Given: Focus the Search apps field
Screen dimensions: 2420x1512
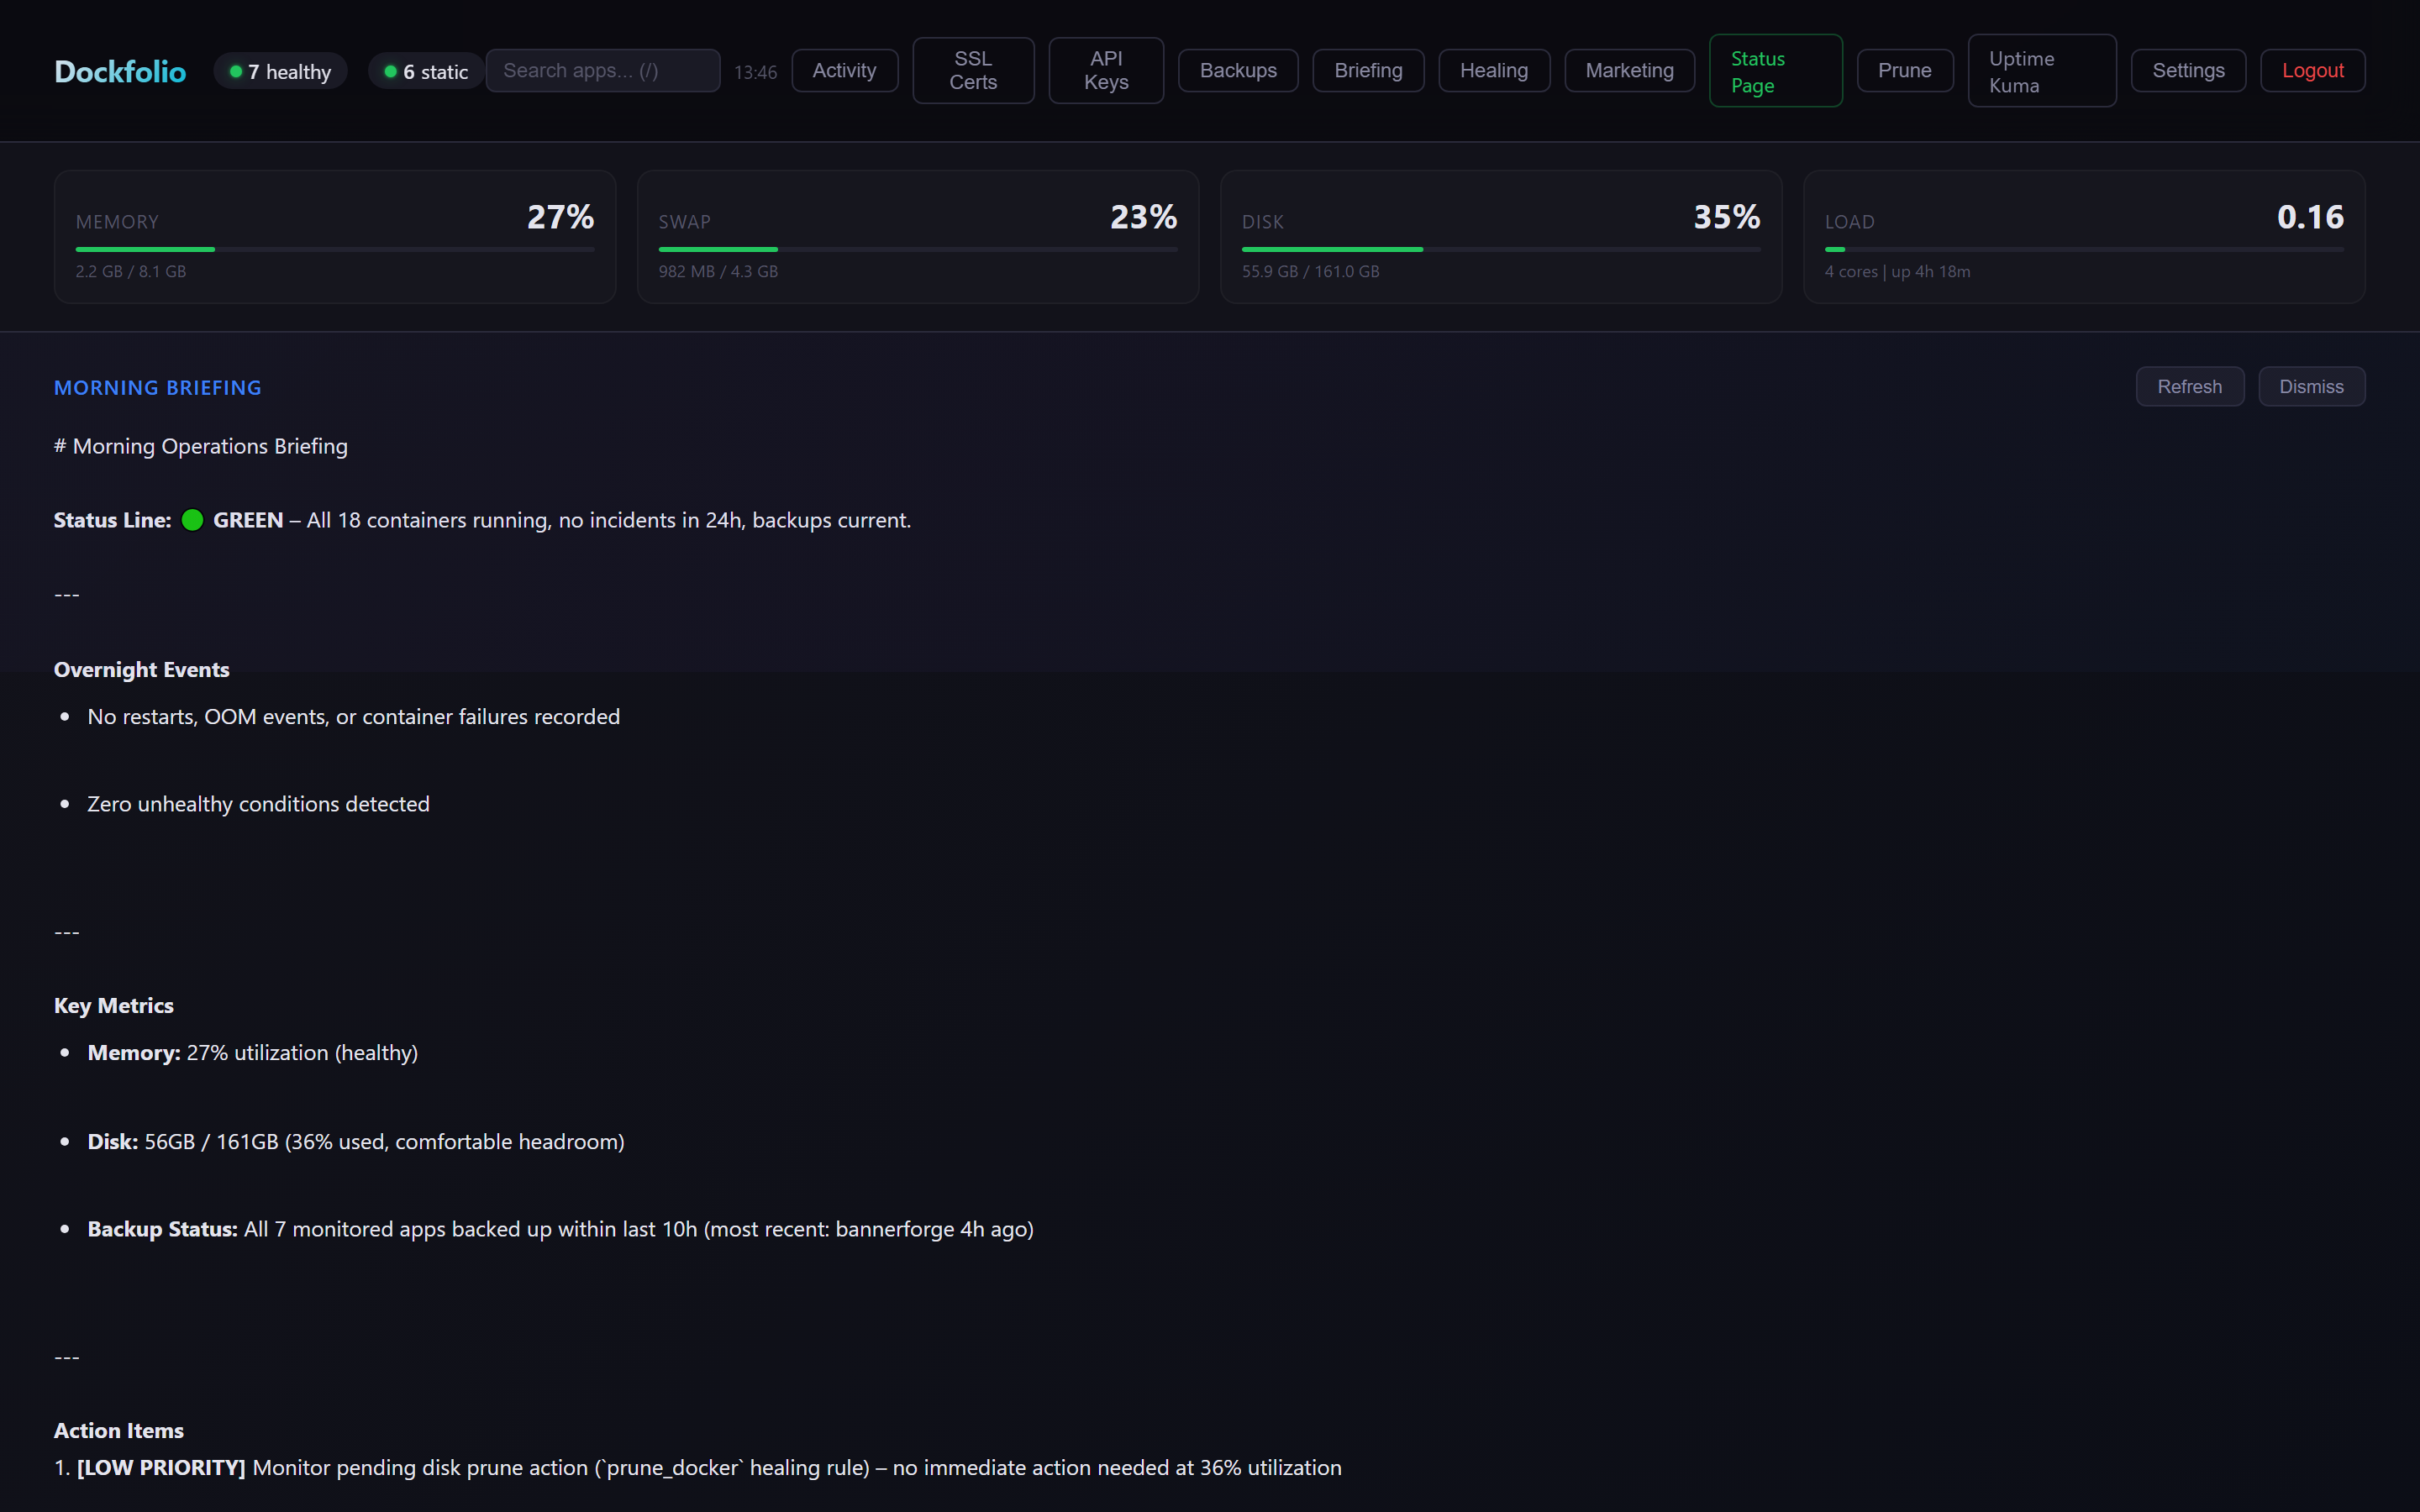Looking at the screenshot, I should coord(602,71).
